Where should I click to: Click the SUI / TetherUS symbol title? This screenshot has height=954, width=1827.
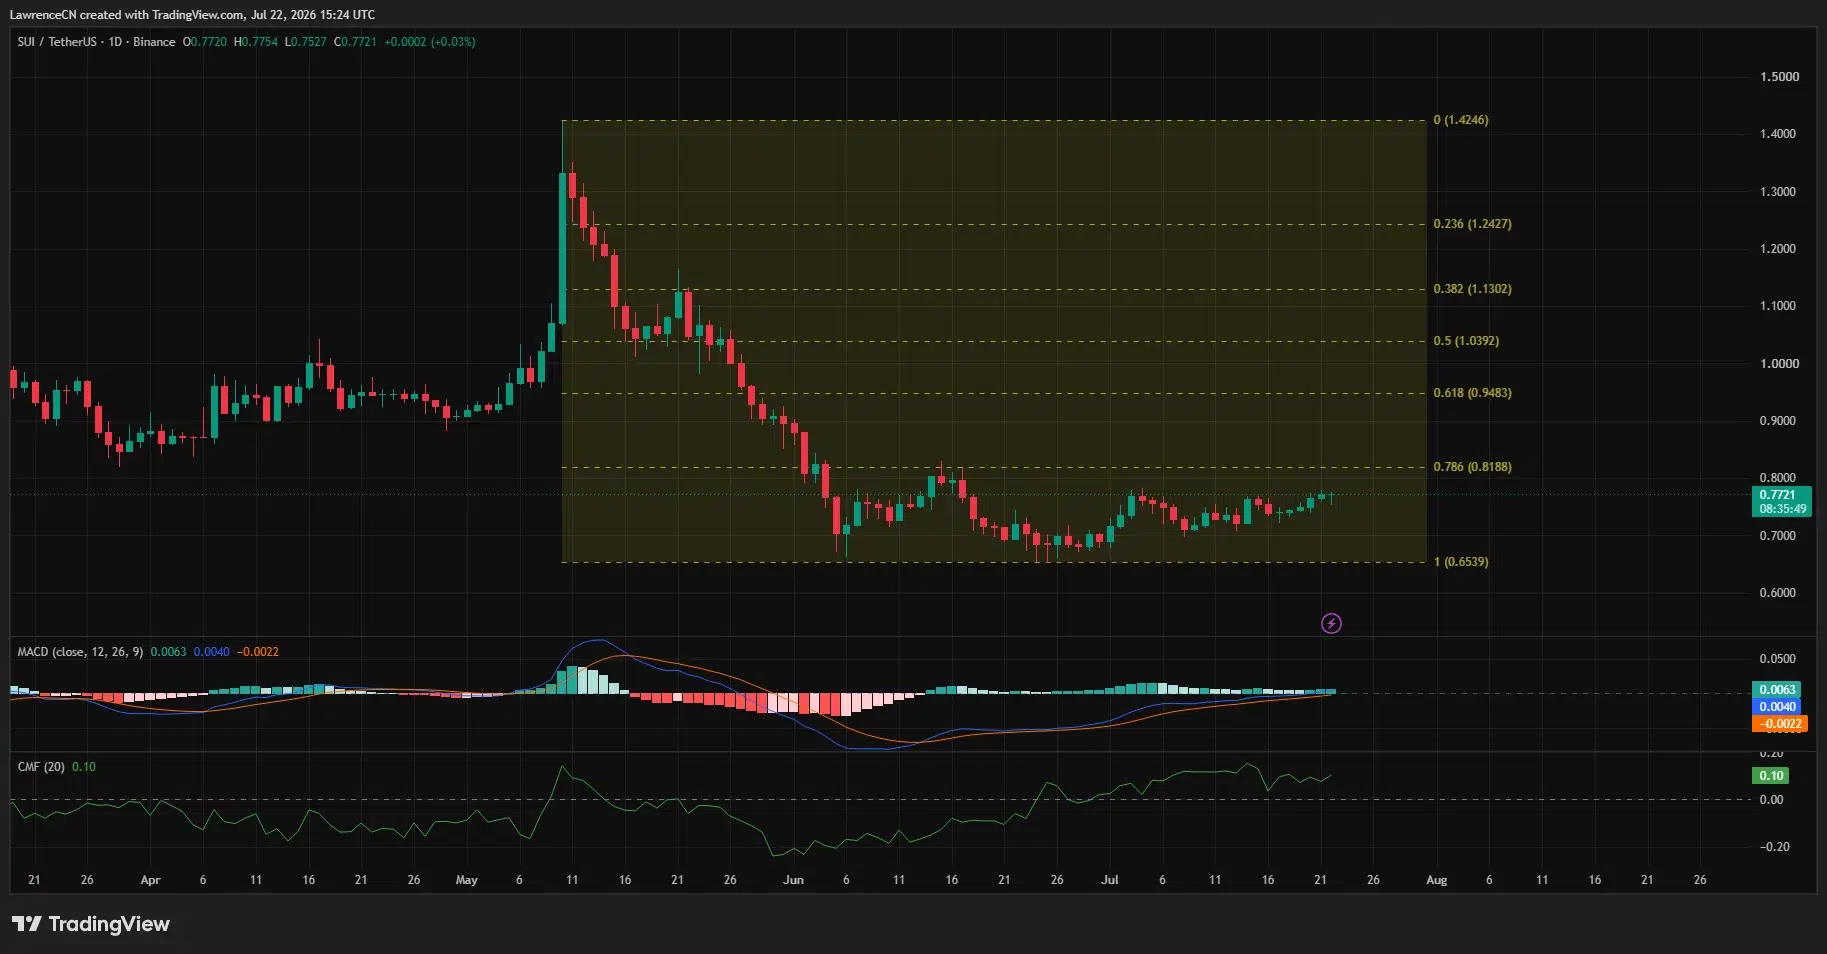click(x=57, y=42)
